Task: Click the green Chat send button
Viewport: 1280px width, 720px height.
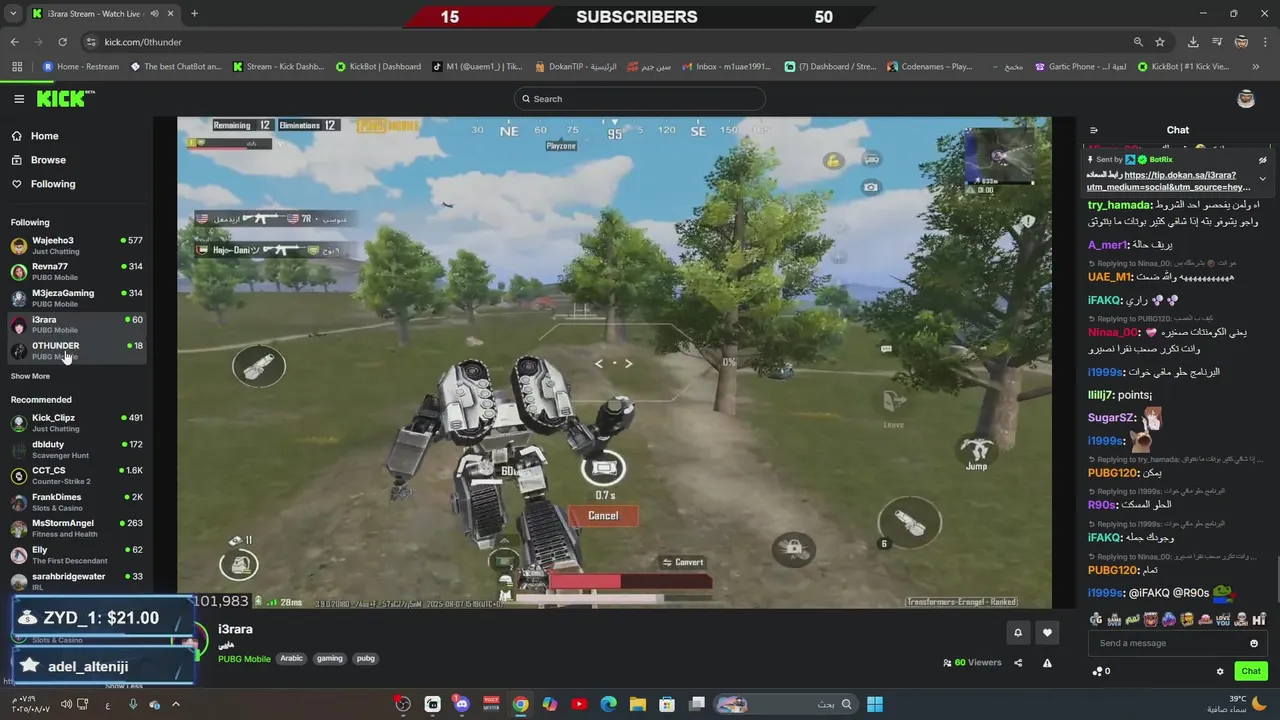Action: (1251, 671)
